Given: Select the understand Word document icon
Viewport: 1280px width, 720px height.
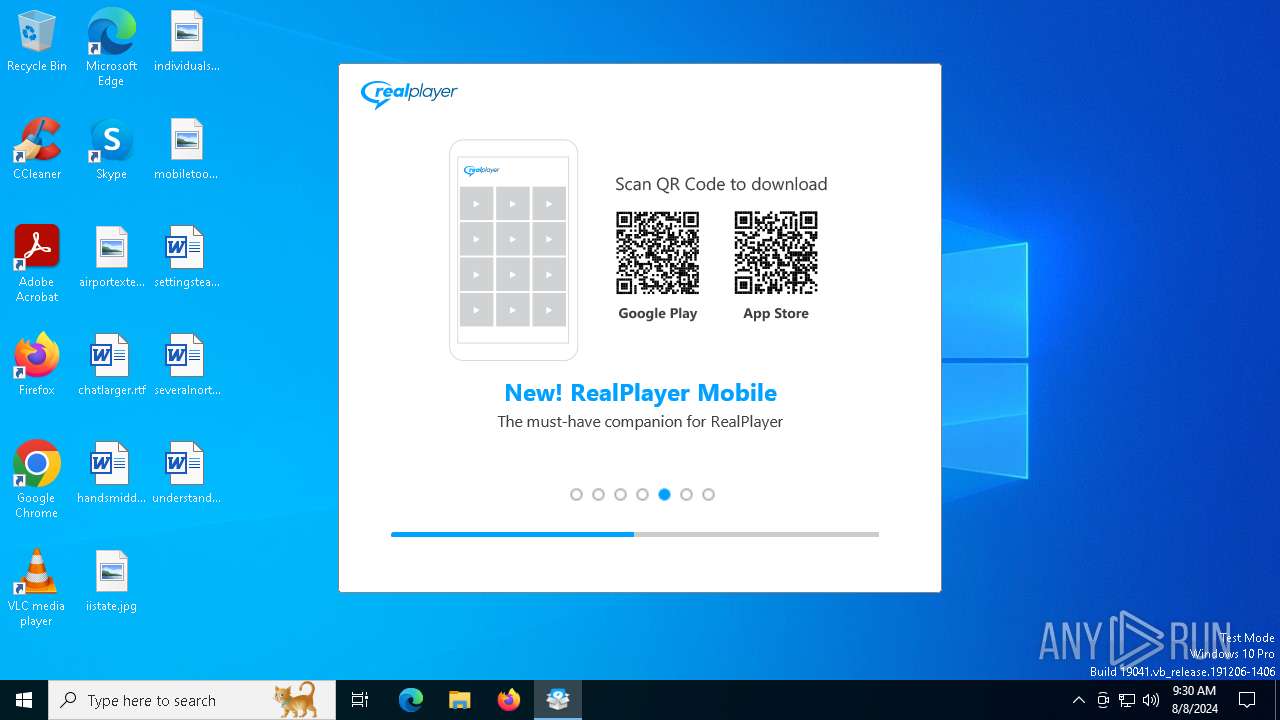Looking at the screenshot, I should tap(186, 473).
